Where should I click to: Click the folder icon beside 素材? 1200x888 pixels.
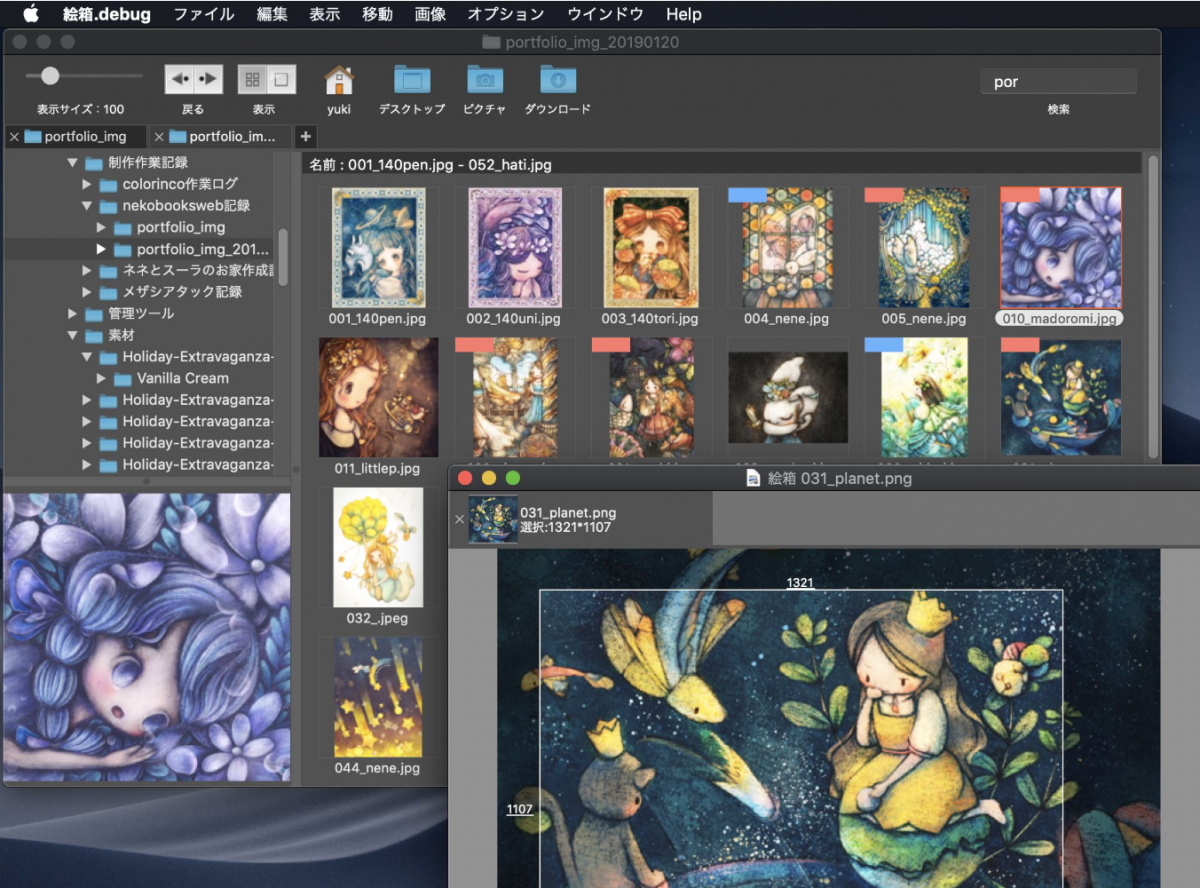(94, 335)
